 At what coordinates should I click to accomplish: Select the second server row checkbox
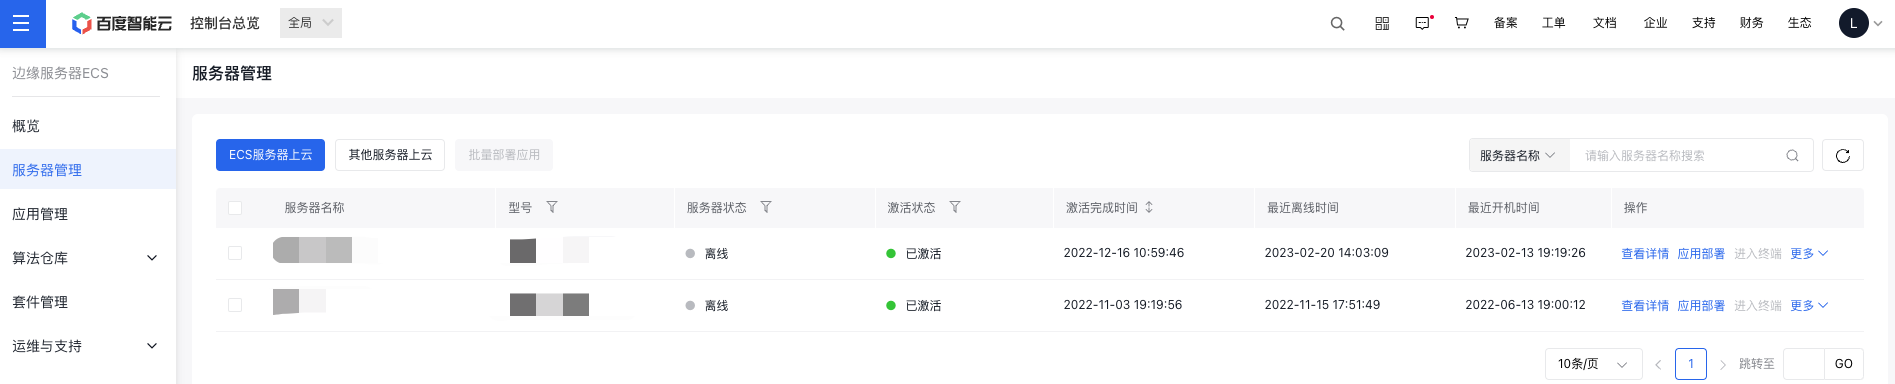(235, 305)
